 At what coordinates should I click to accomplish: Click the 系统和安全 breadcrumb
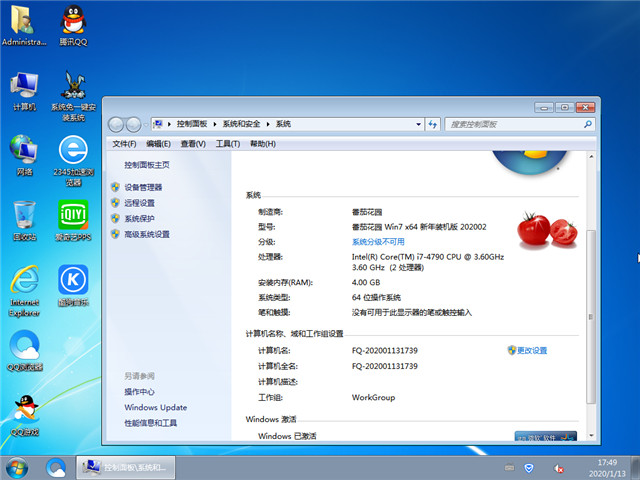[x=241, y=124]
